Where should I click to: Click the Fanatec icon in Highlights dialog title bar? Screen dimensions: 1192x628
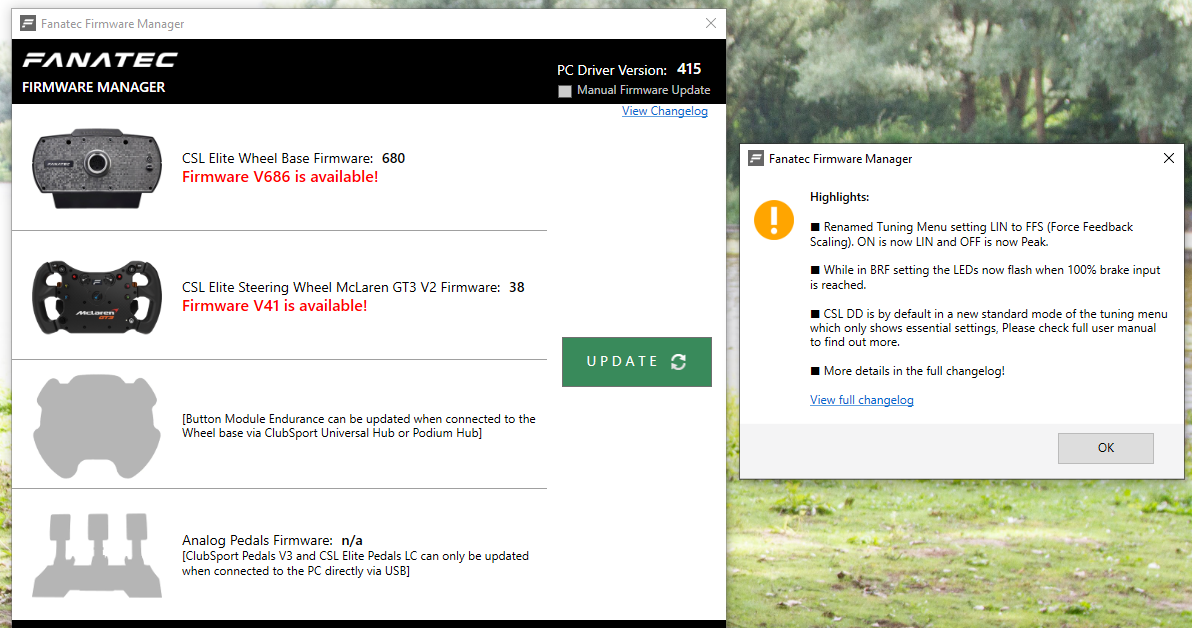756,158
